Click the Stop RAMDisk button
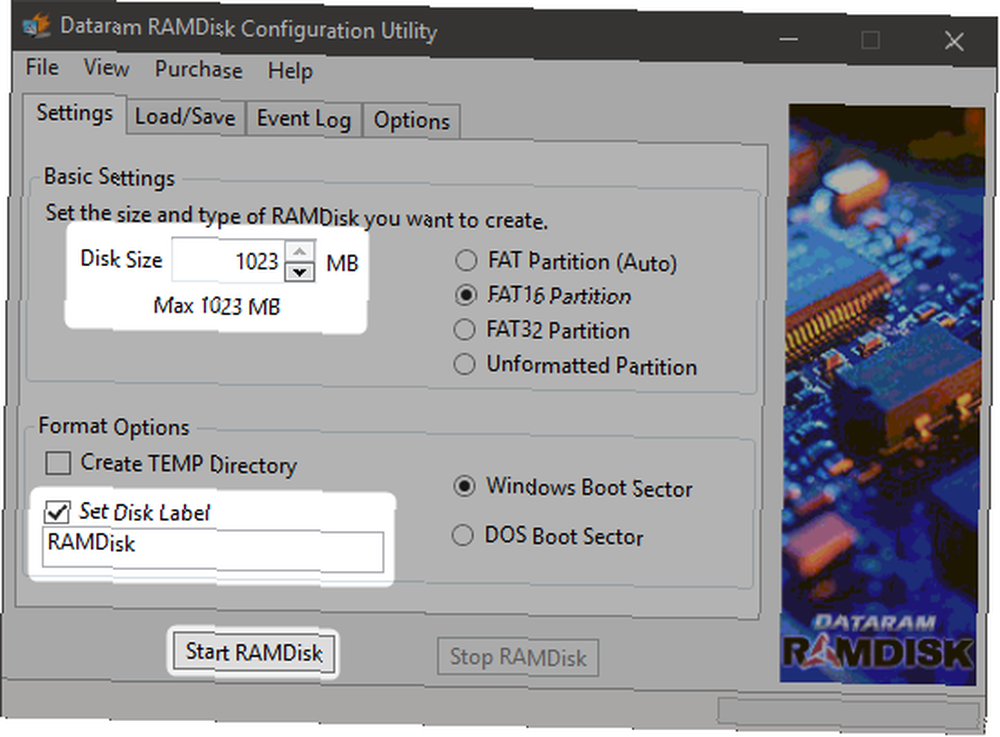 tap(518, 657)
